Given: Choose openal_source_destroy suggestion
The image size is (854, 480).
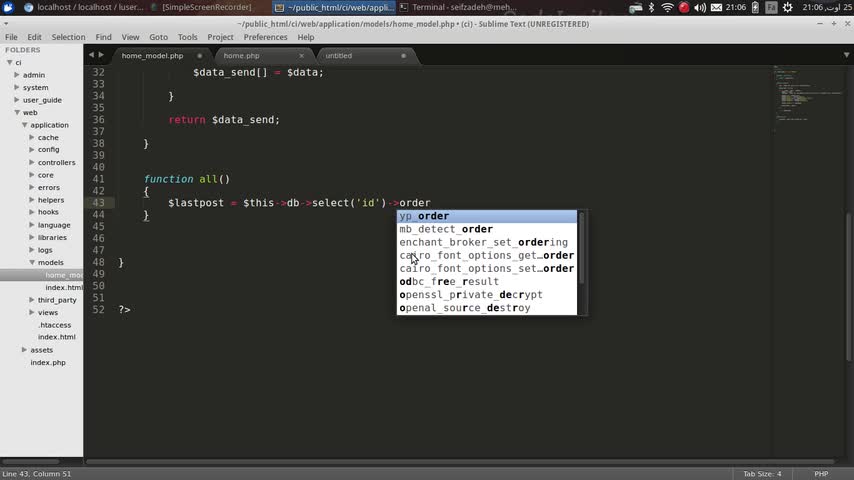Looking at the screenshot, I should pyautogui.click(x=486, y=308).
